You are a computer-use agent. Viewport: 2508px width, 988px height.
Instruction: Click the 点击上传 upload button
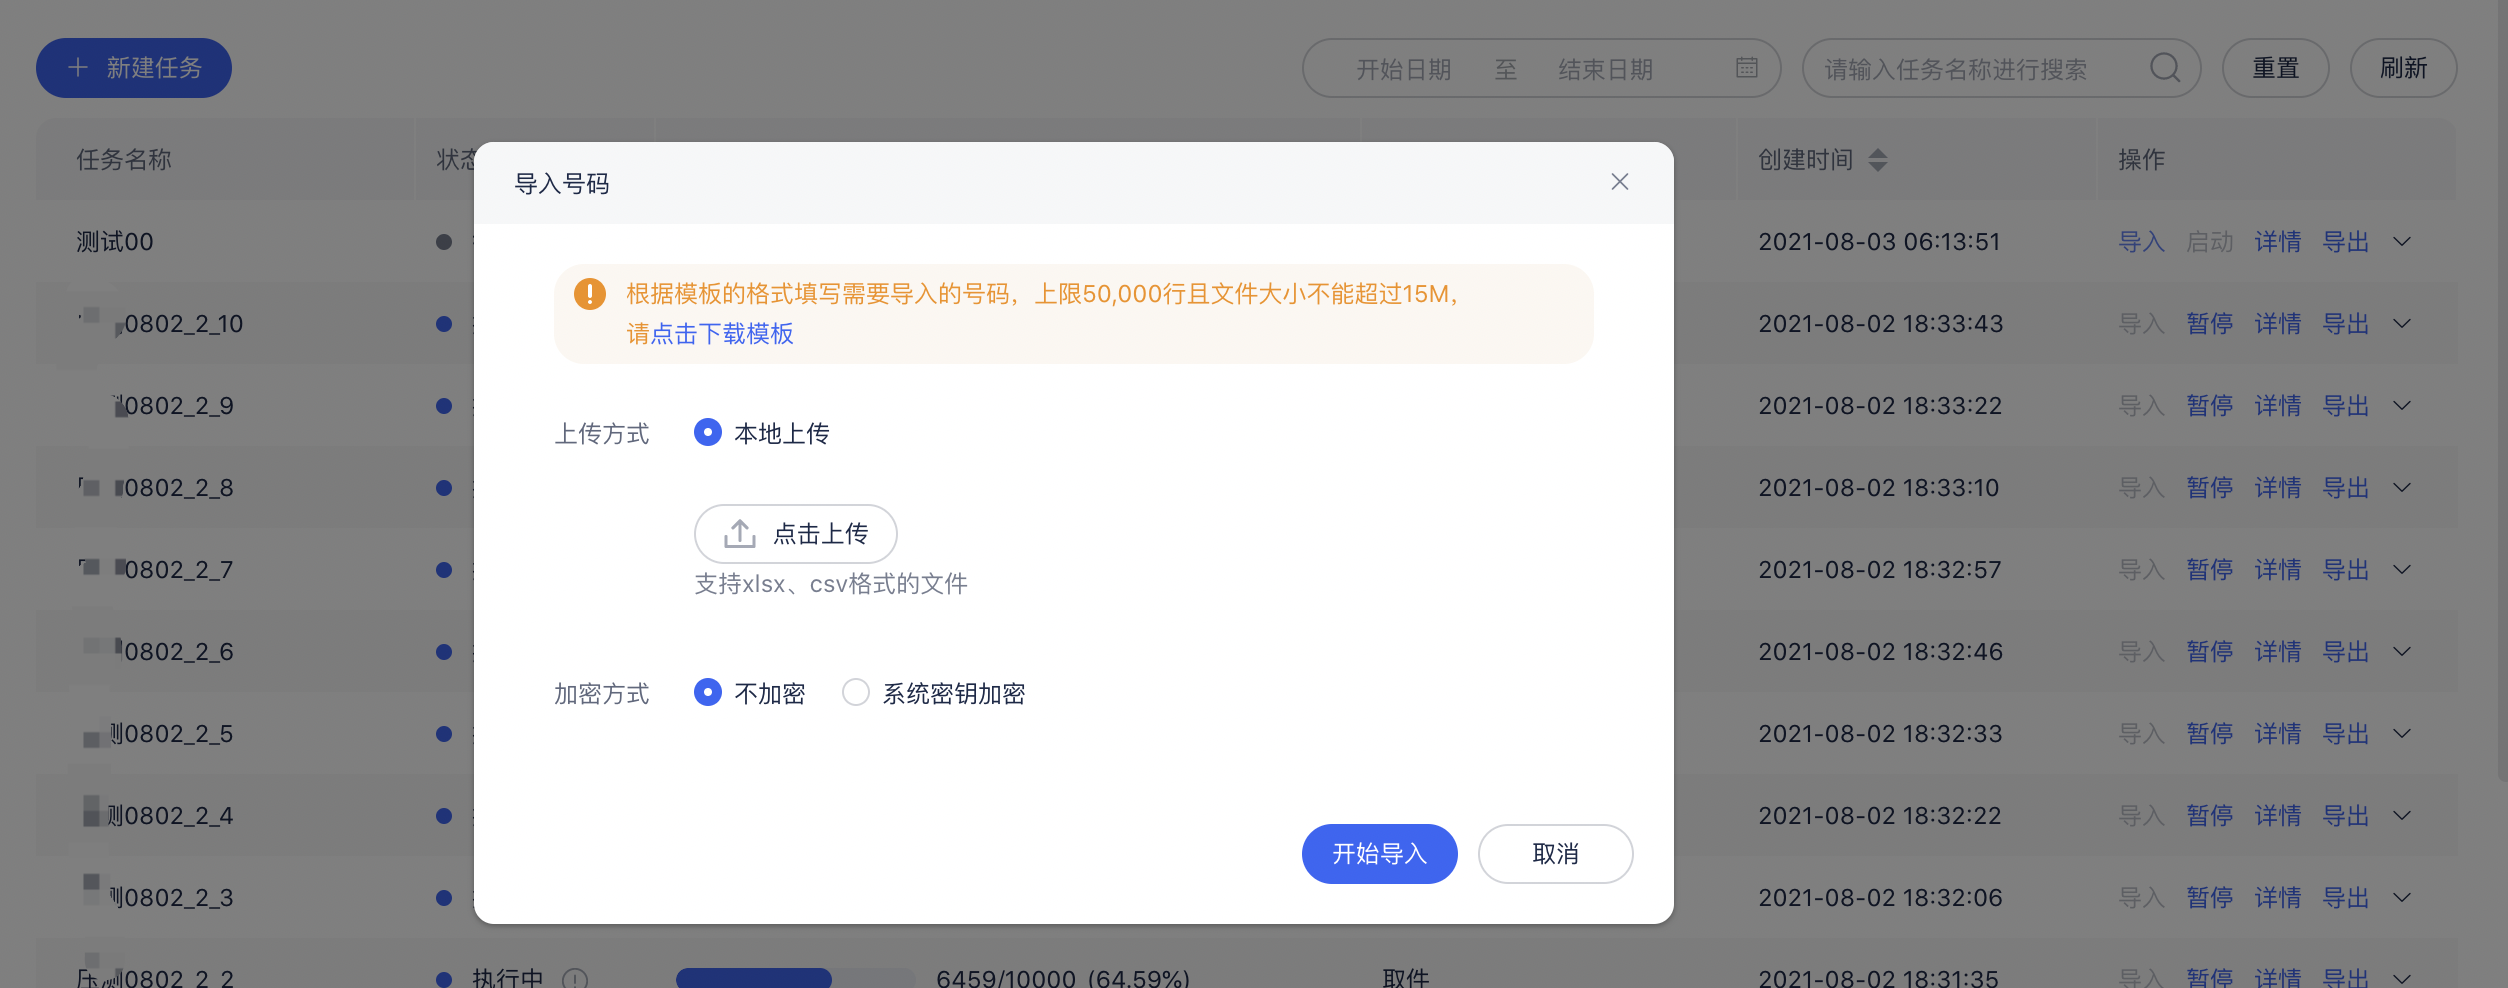point(795,534)
